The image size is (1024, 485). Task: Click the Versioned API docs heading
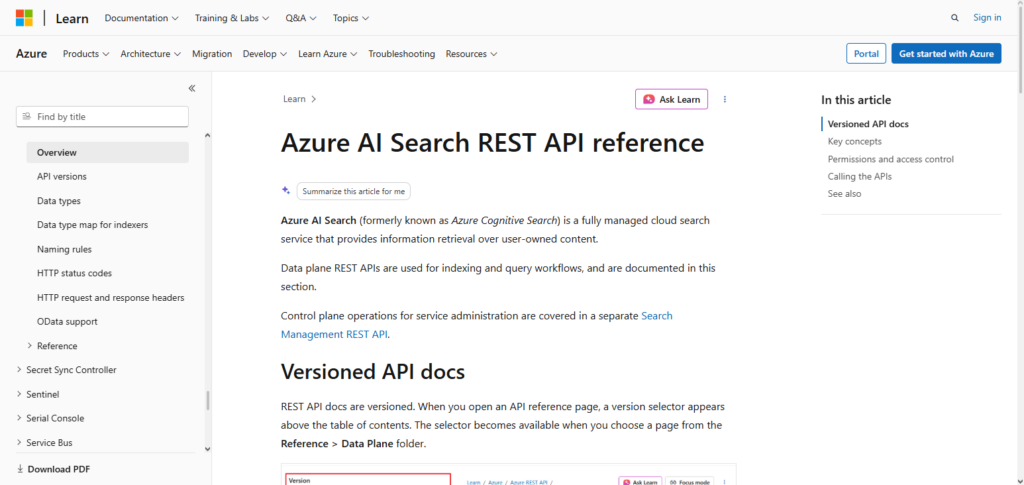[x=373, y=371]
